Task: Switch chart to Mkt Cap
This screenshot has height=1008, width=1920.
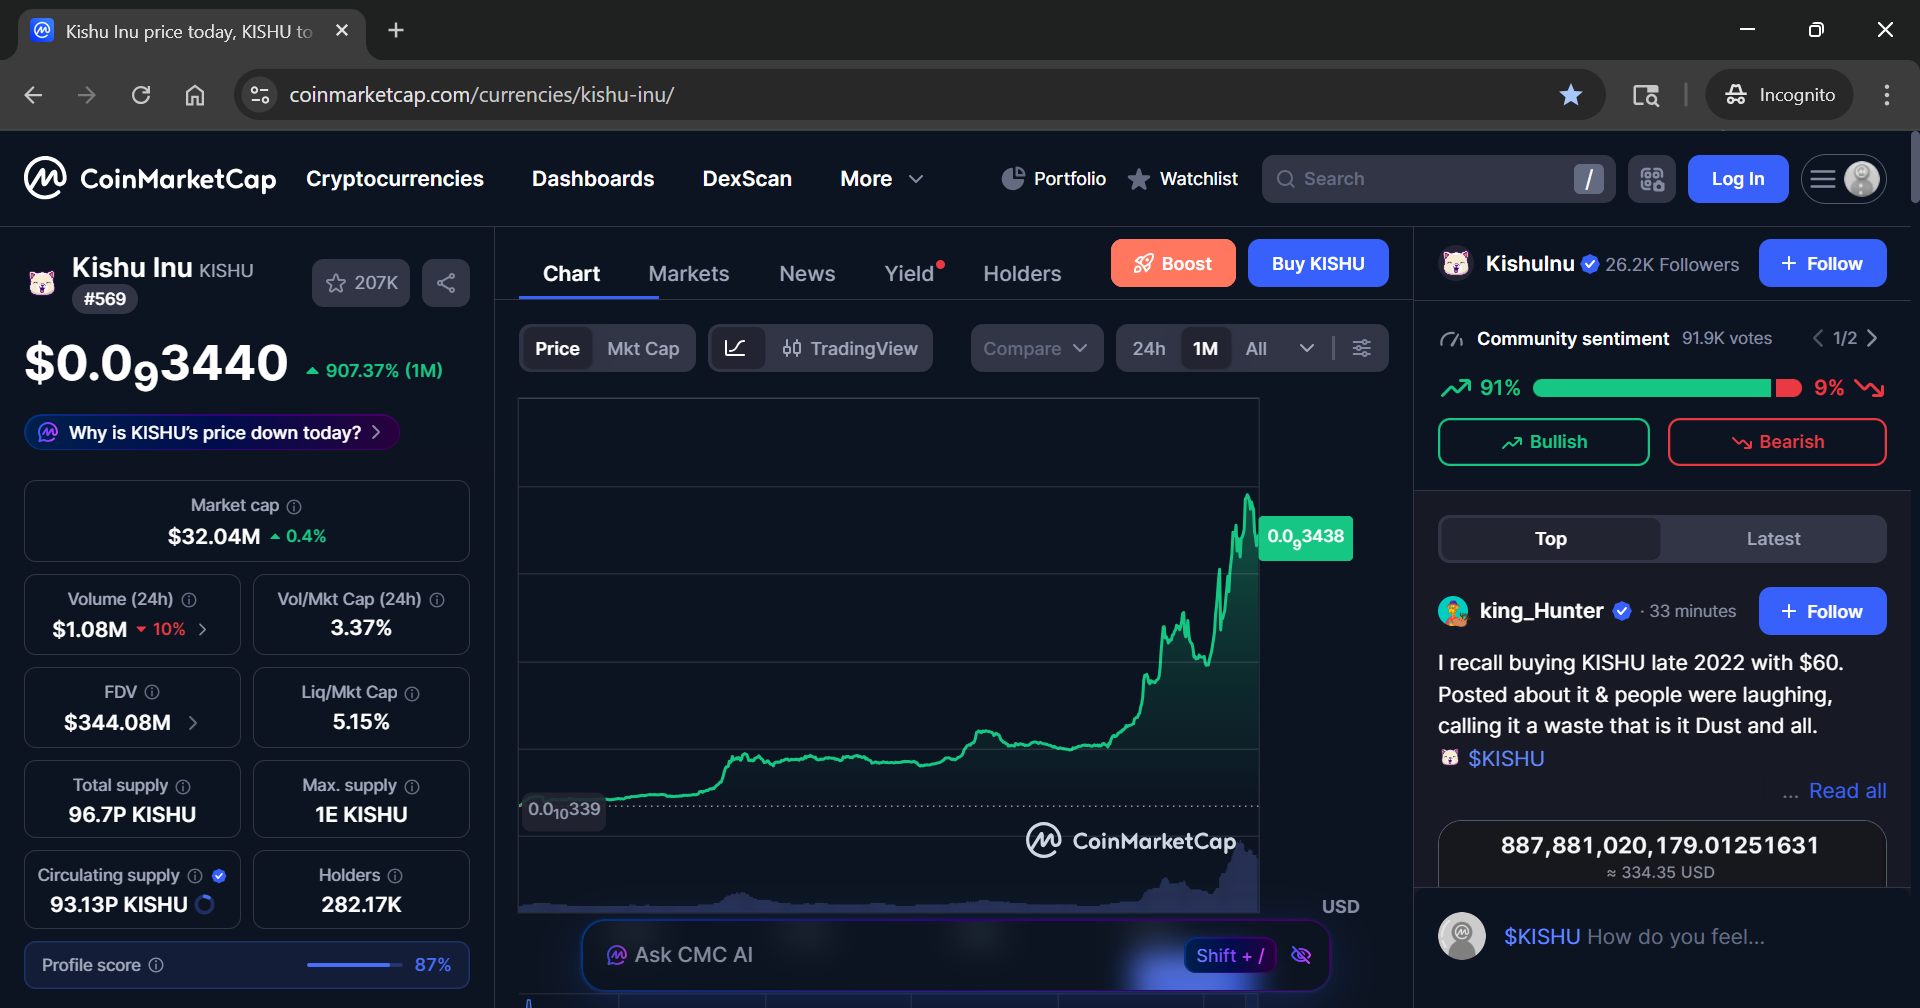Action: point(643,348)
